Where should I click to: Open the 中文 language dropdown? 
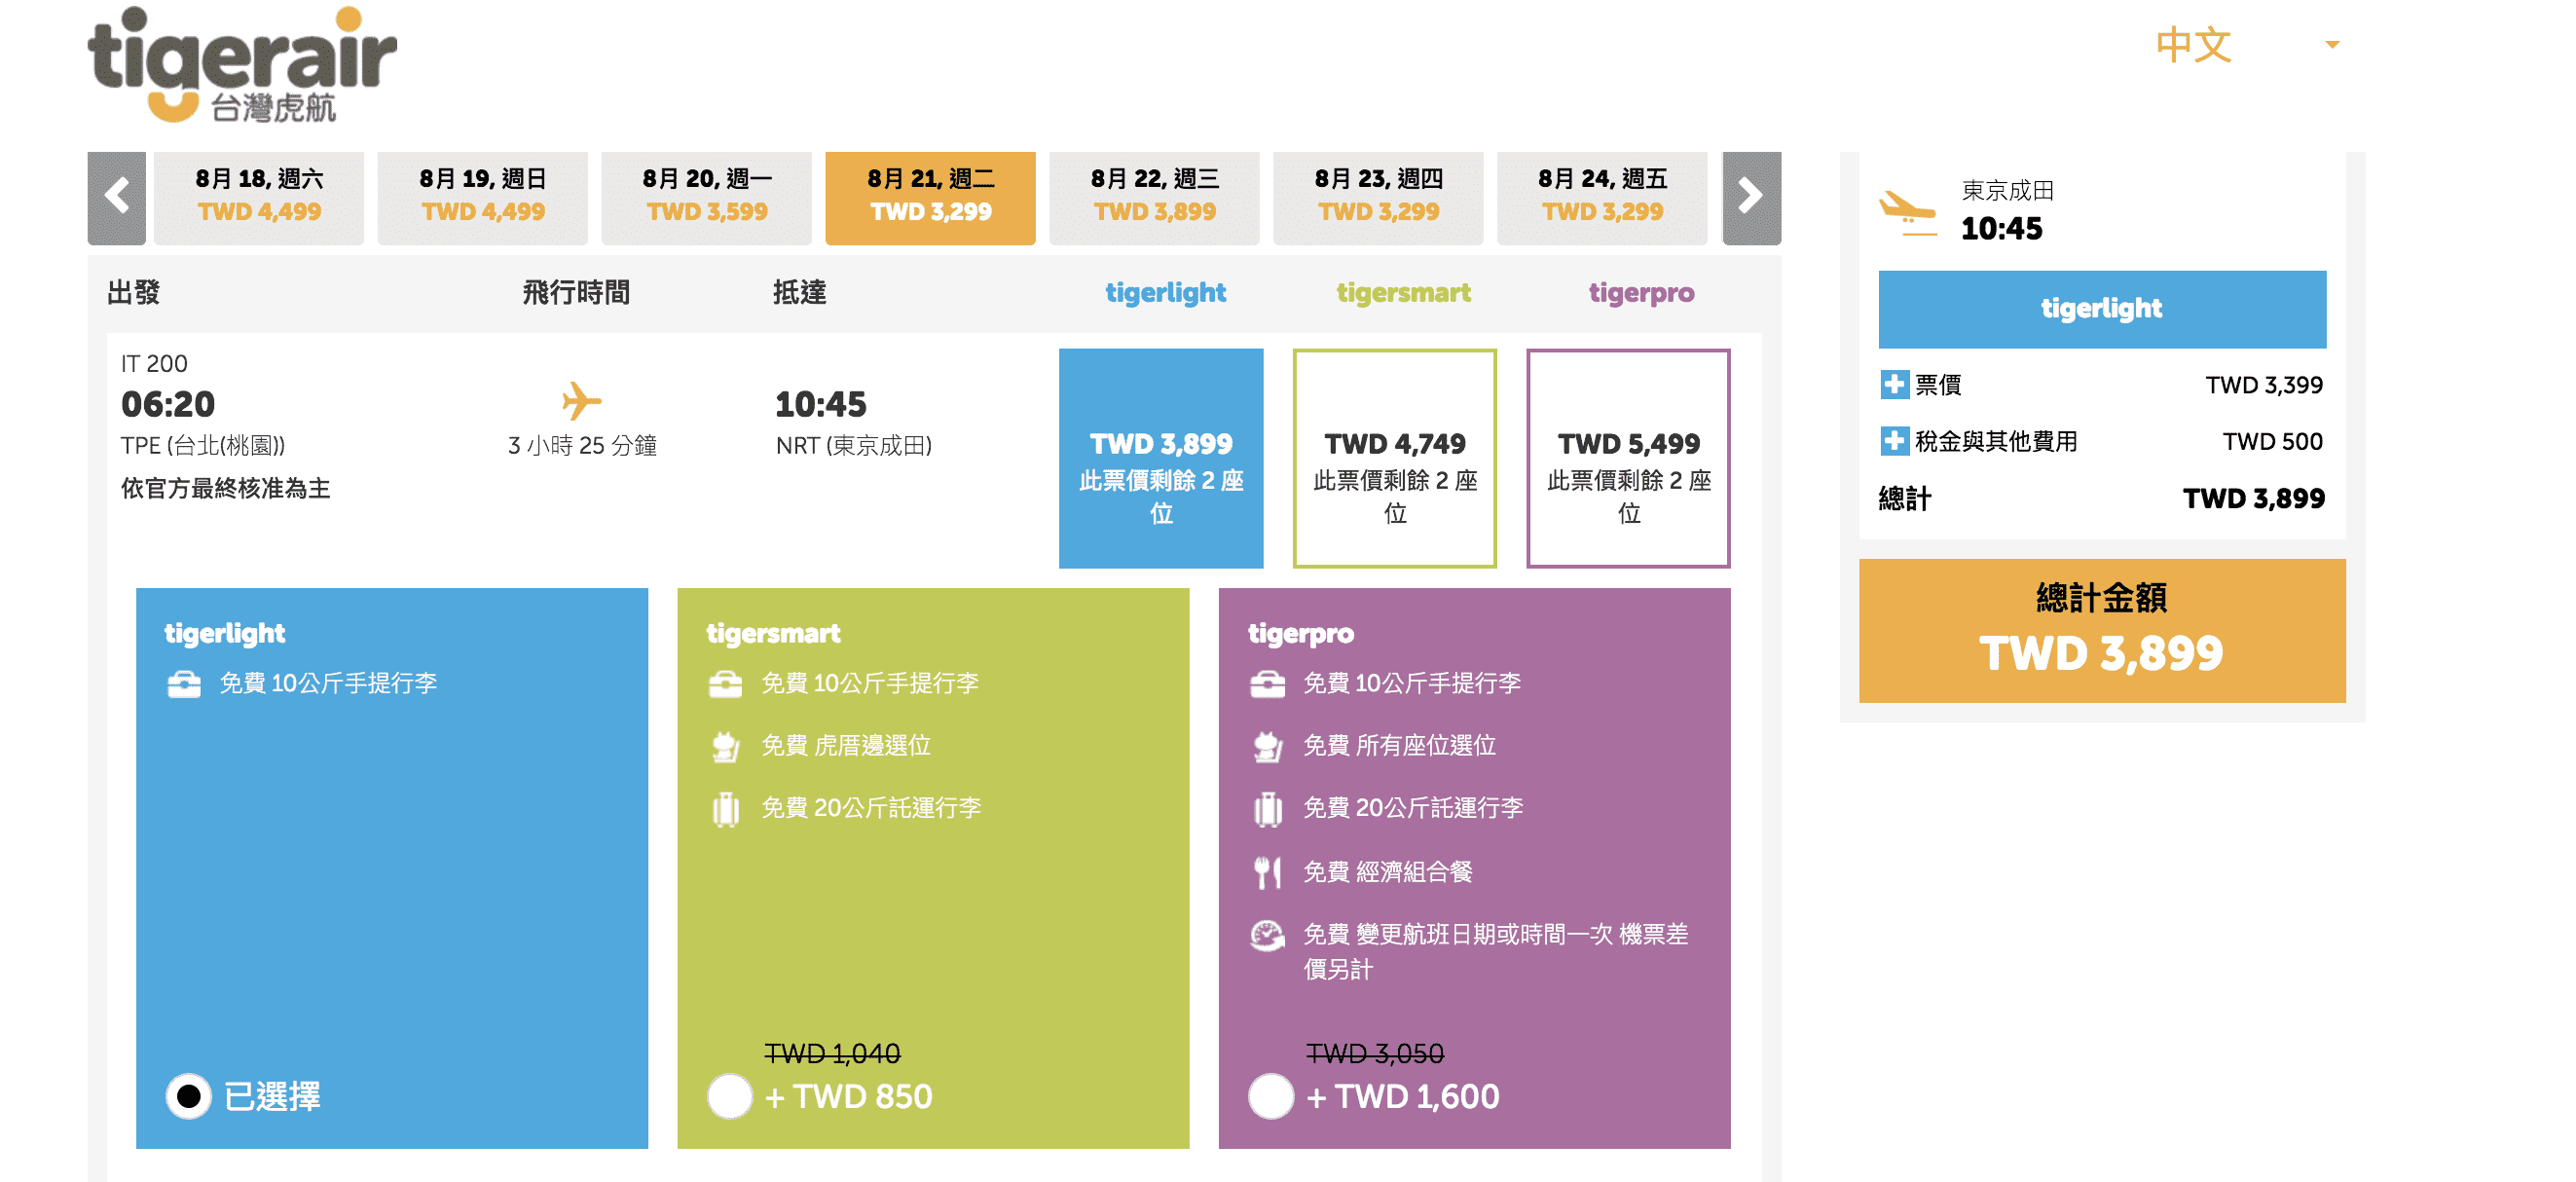2246,45
